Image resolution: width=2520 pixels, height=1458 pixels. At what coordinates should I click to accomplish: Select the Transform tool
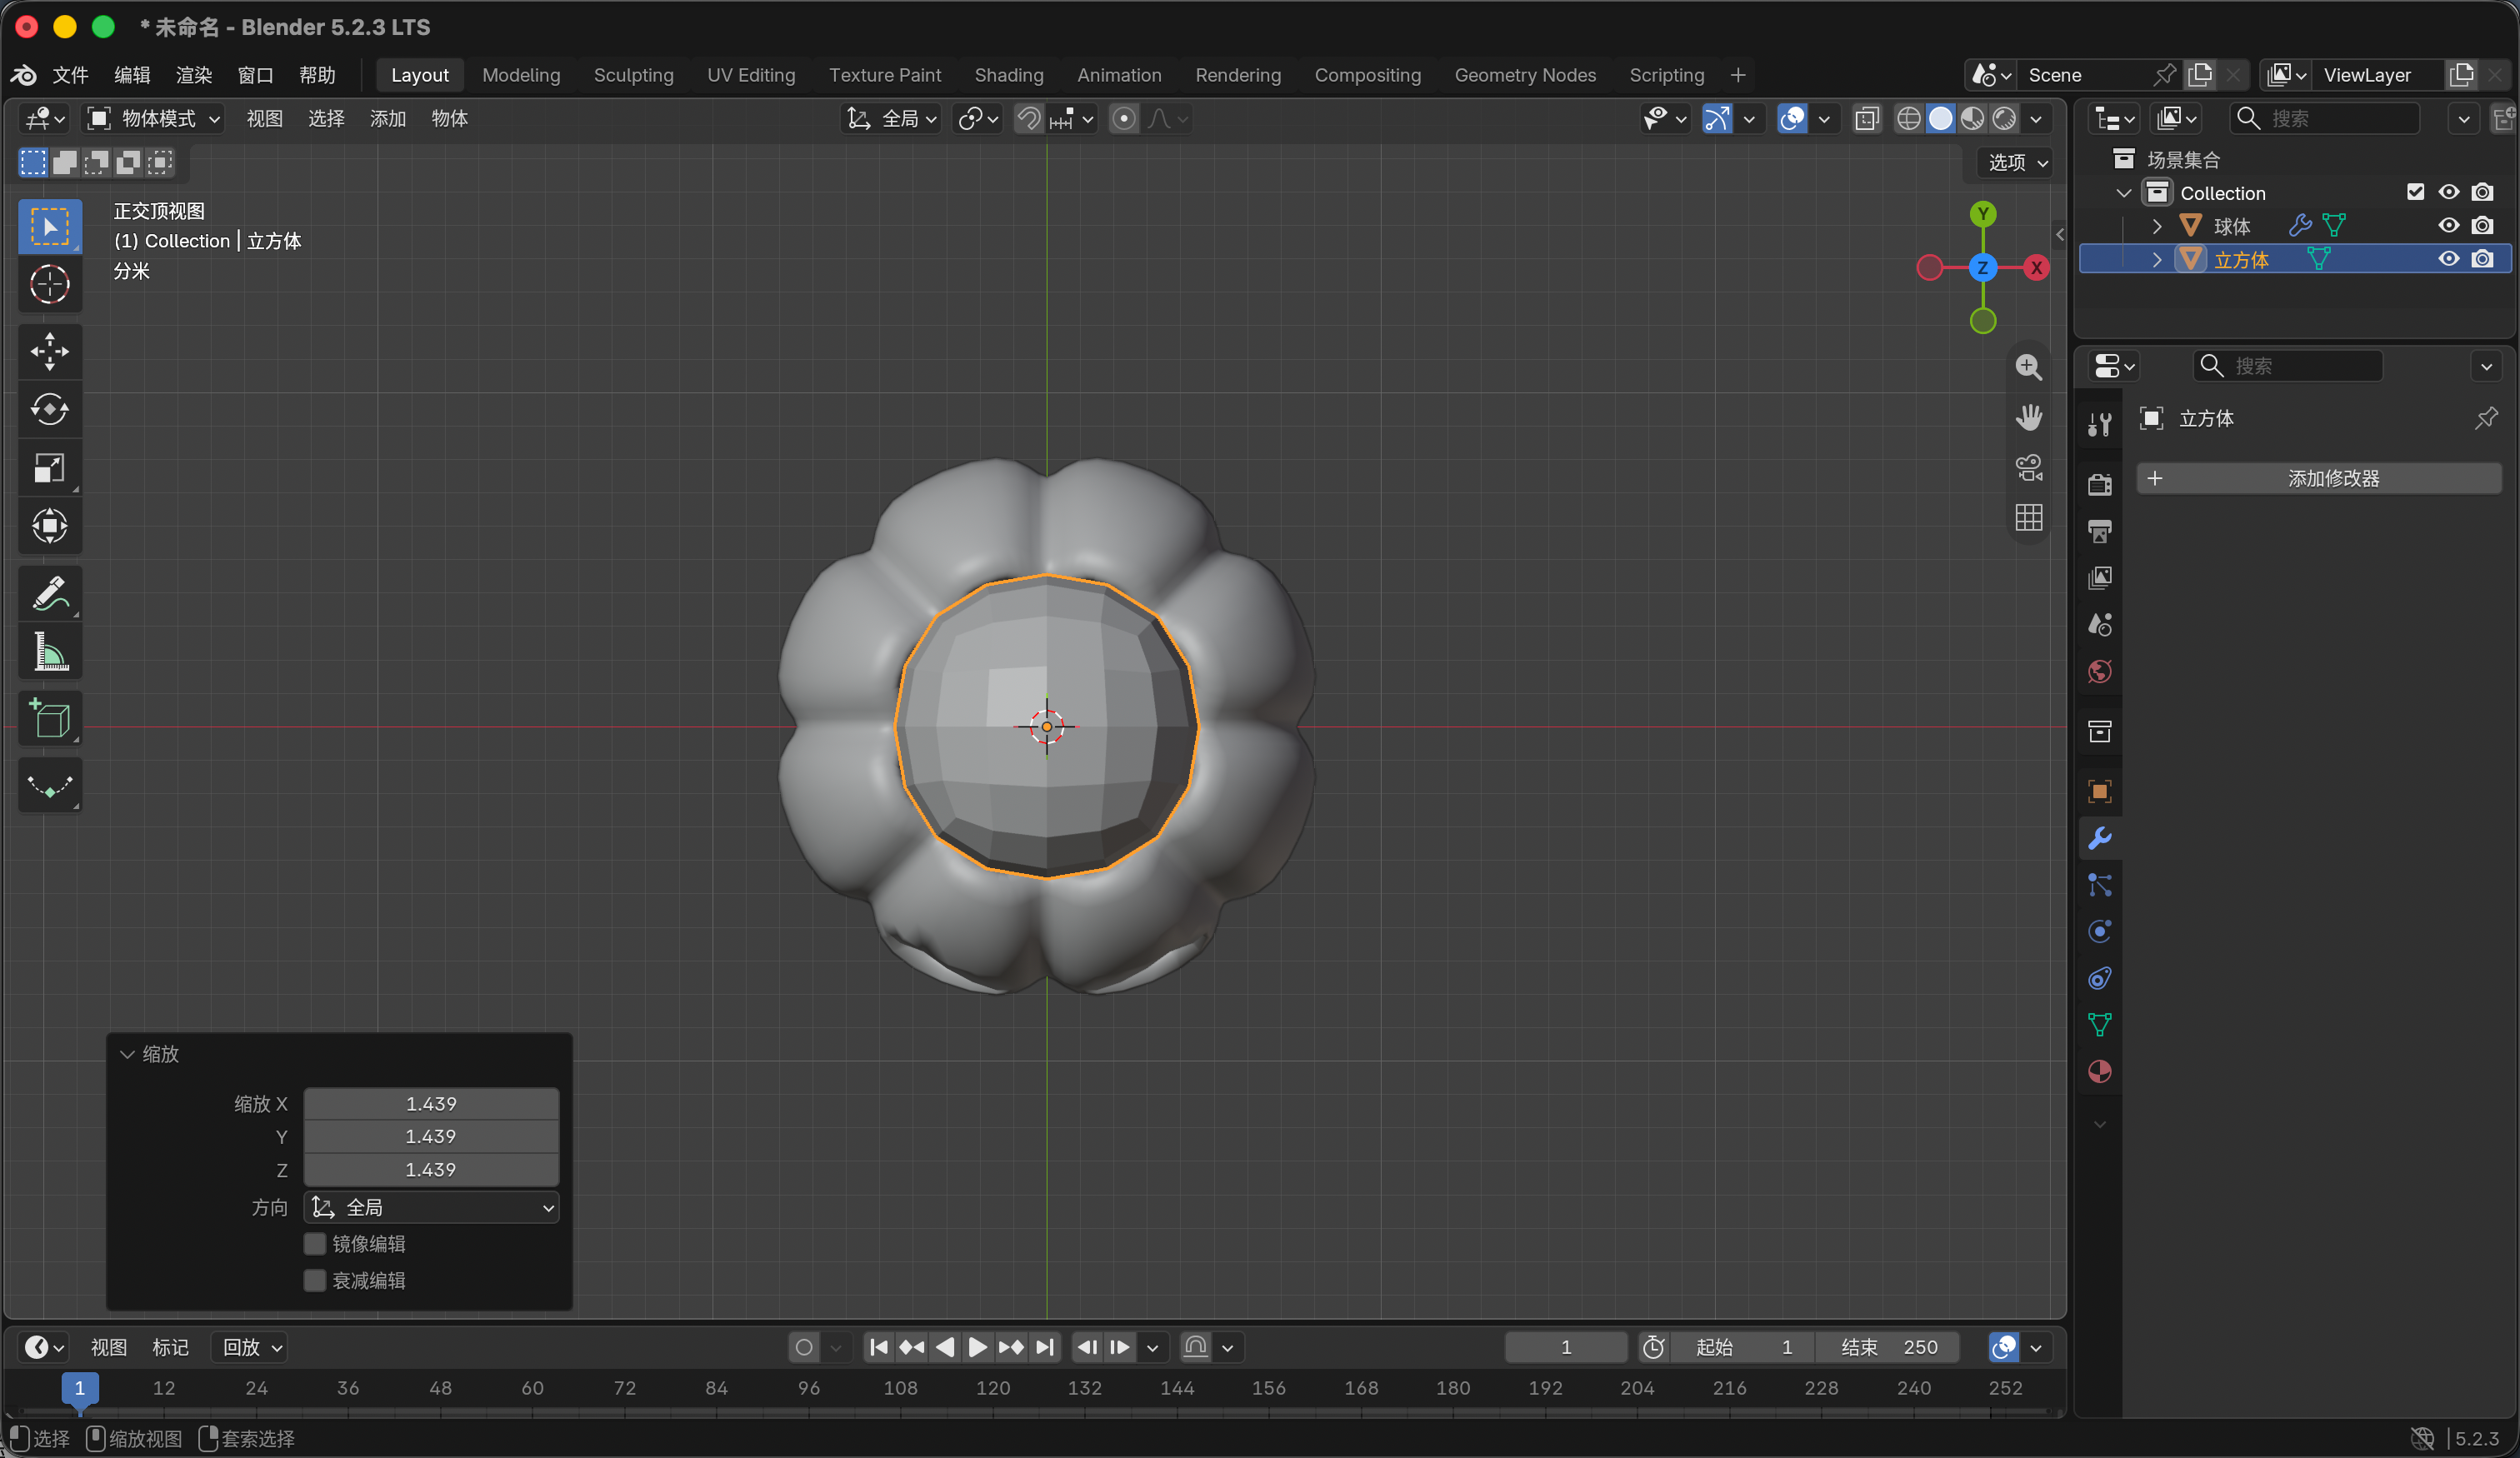[50, 526]
